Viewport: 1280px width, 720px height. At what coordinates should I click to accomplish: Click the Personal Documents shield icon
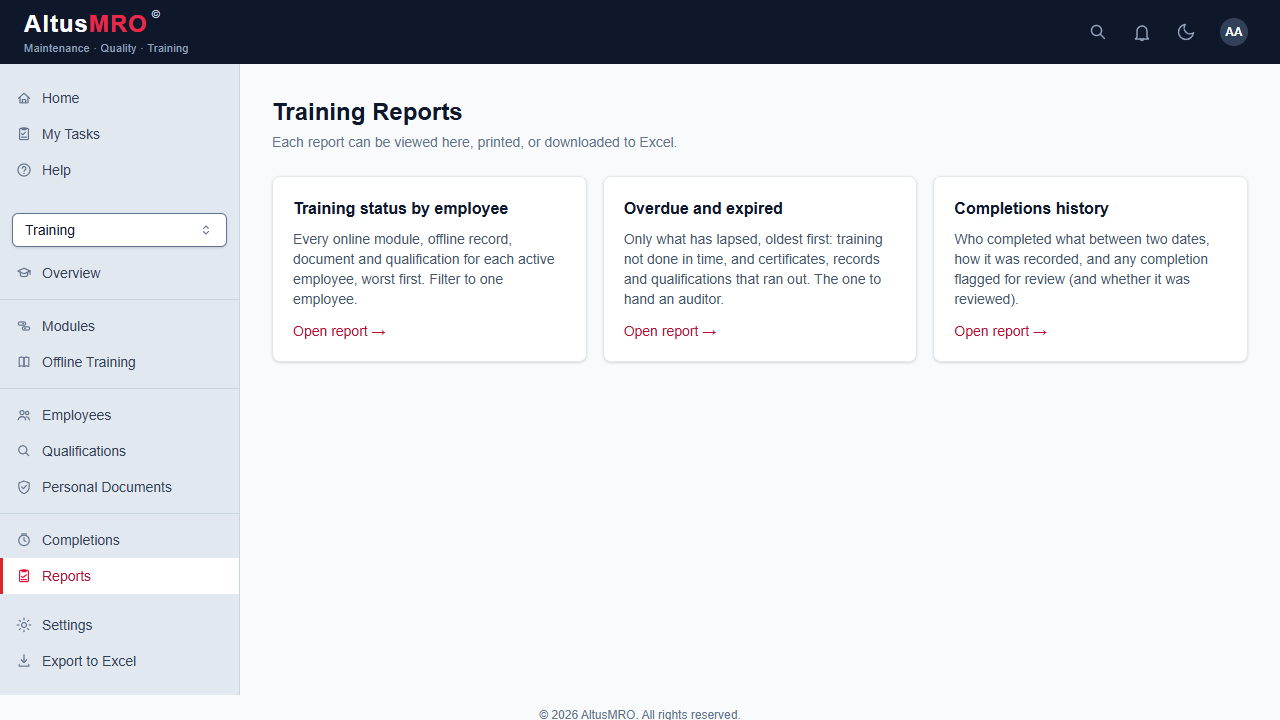(x=24, y=487)
